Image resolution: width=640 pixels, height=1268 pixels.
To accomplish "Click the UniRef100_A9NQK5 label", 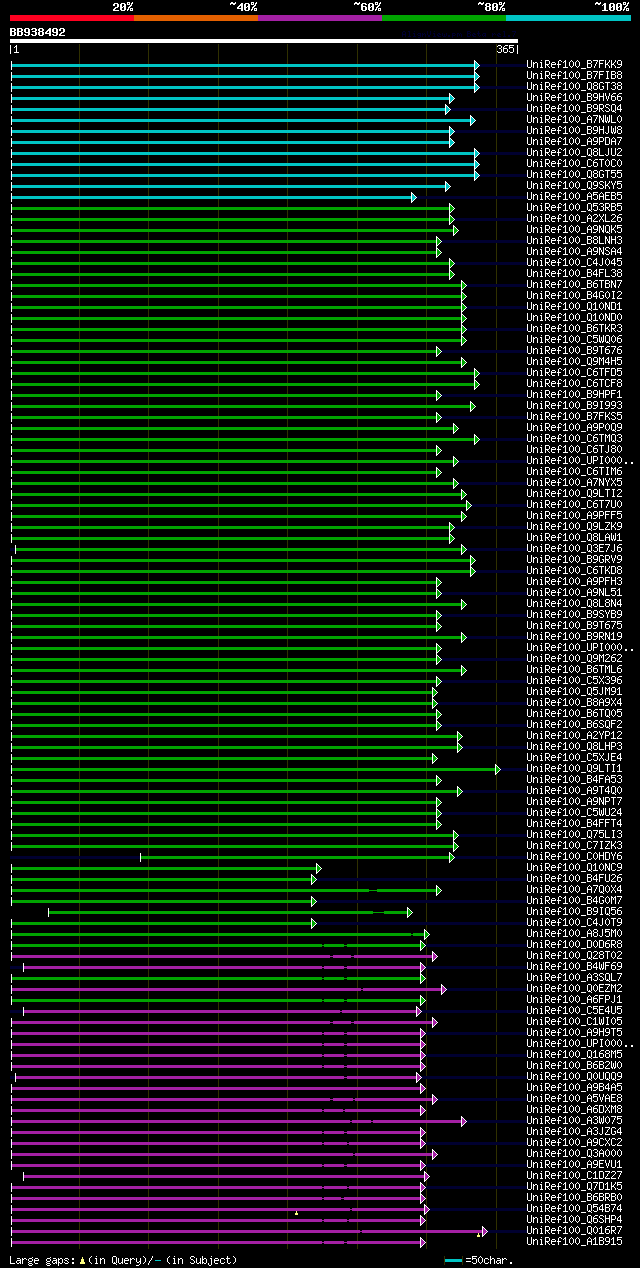I will tap(574, 230).
